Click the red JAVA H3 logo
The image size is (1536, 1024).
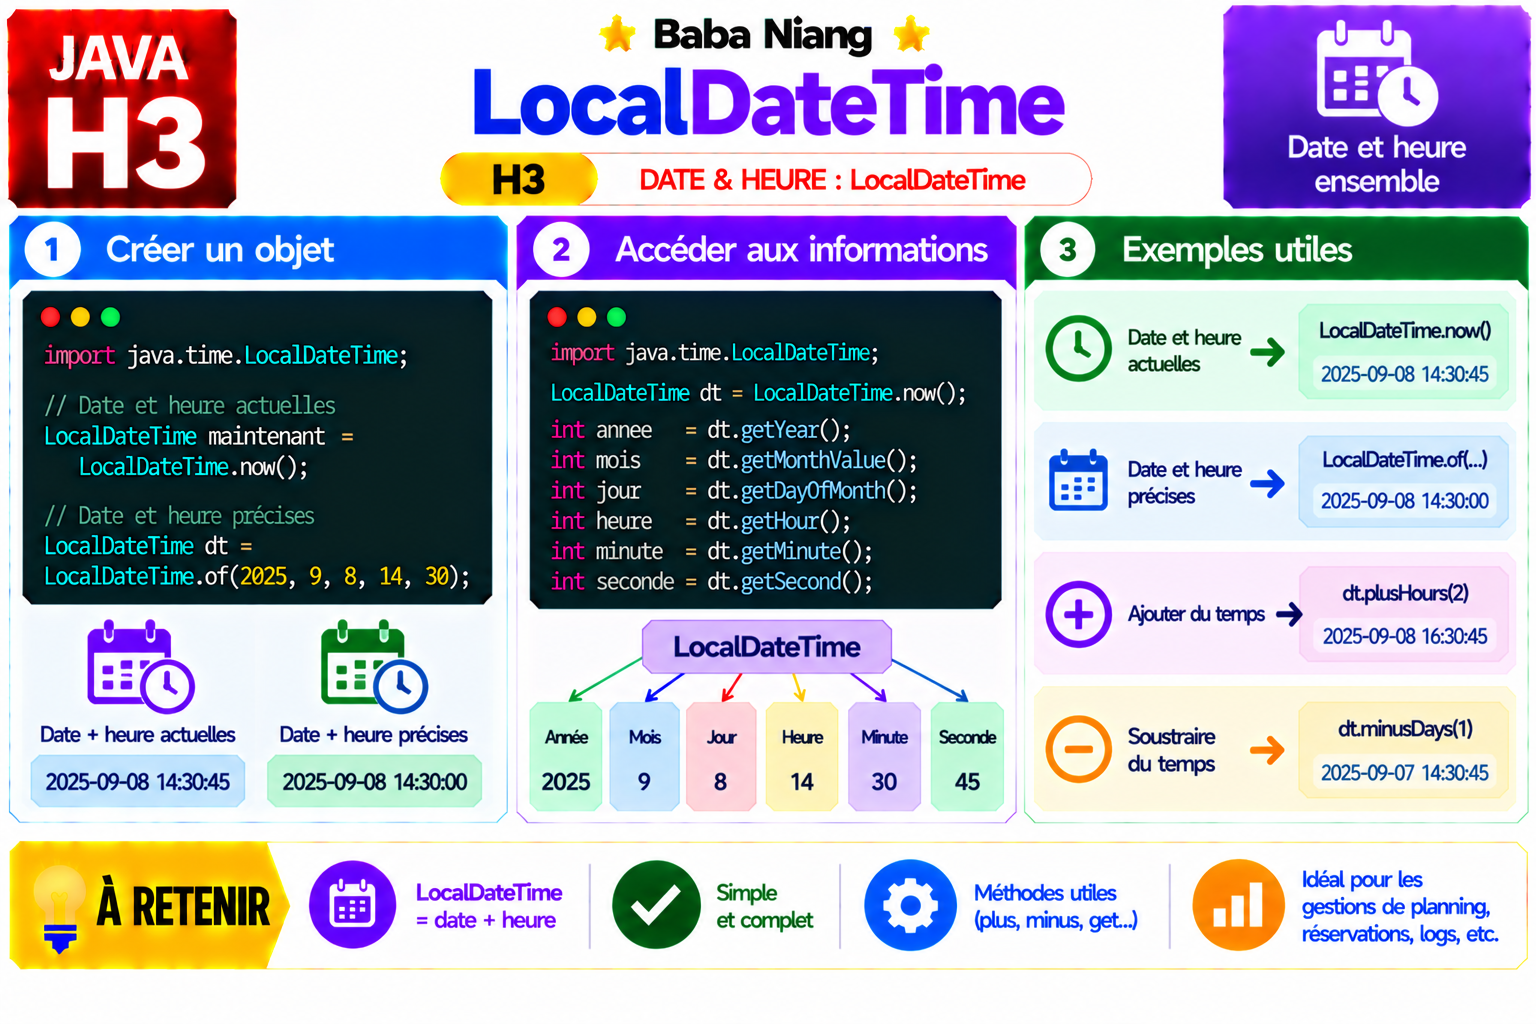[122, 108]
